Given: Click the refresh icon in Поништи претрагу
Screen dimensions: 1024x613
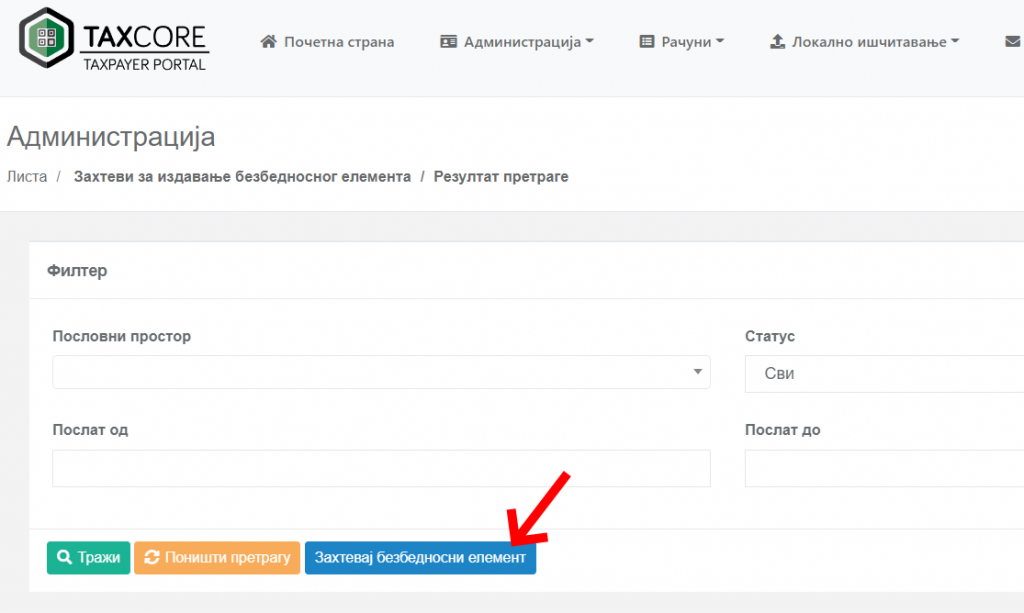Looking at the screenshot, I should [x=153, y=558].
